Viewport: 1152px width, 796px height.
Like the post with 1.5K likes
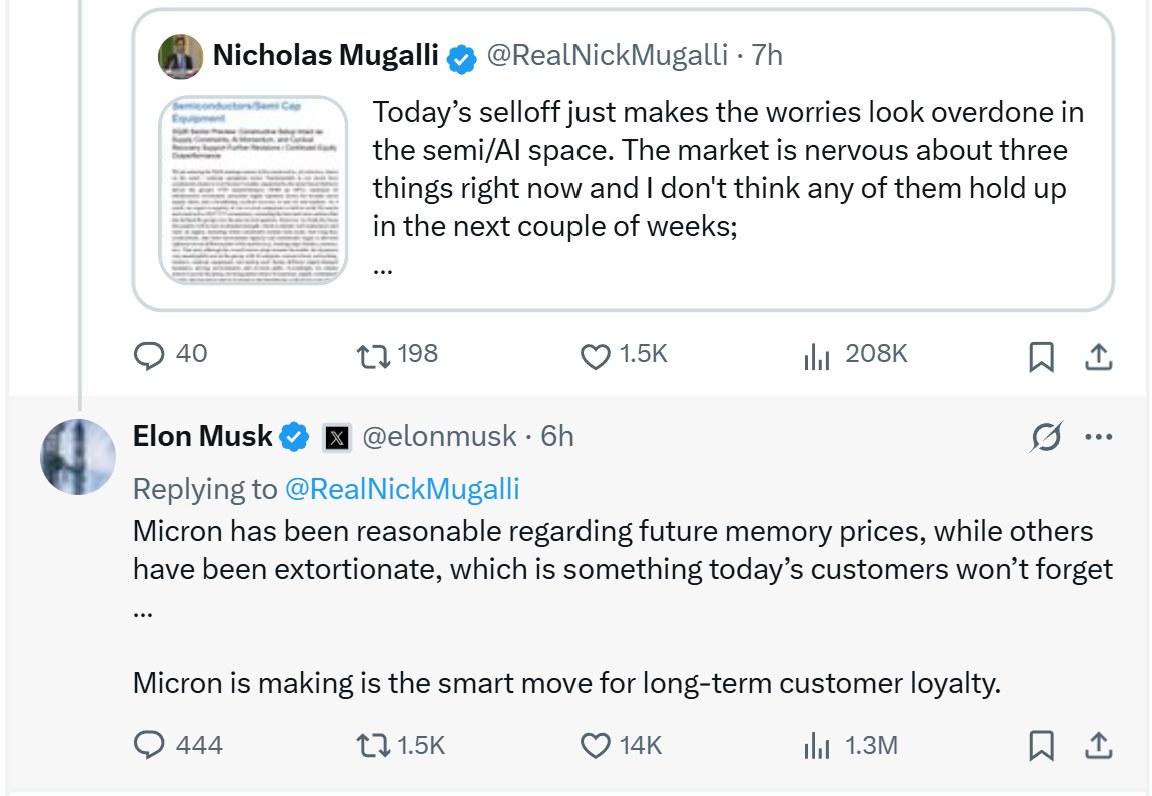pyautogui.click(x=596, y=356)
